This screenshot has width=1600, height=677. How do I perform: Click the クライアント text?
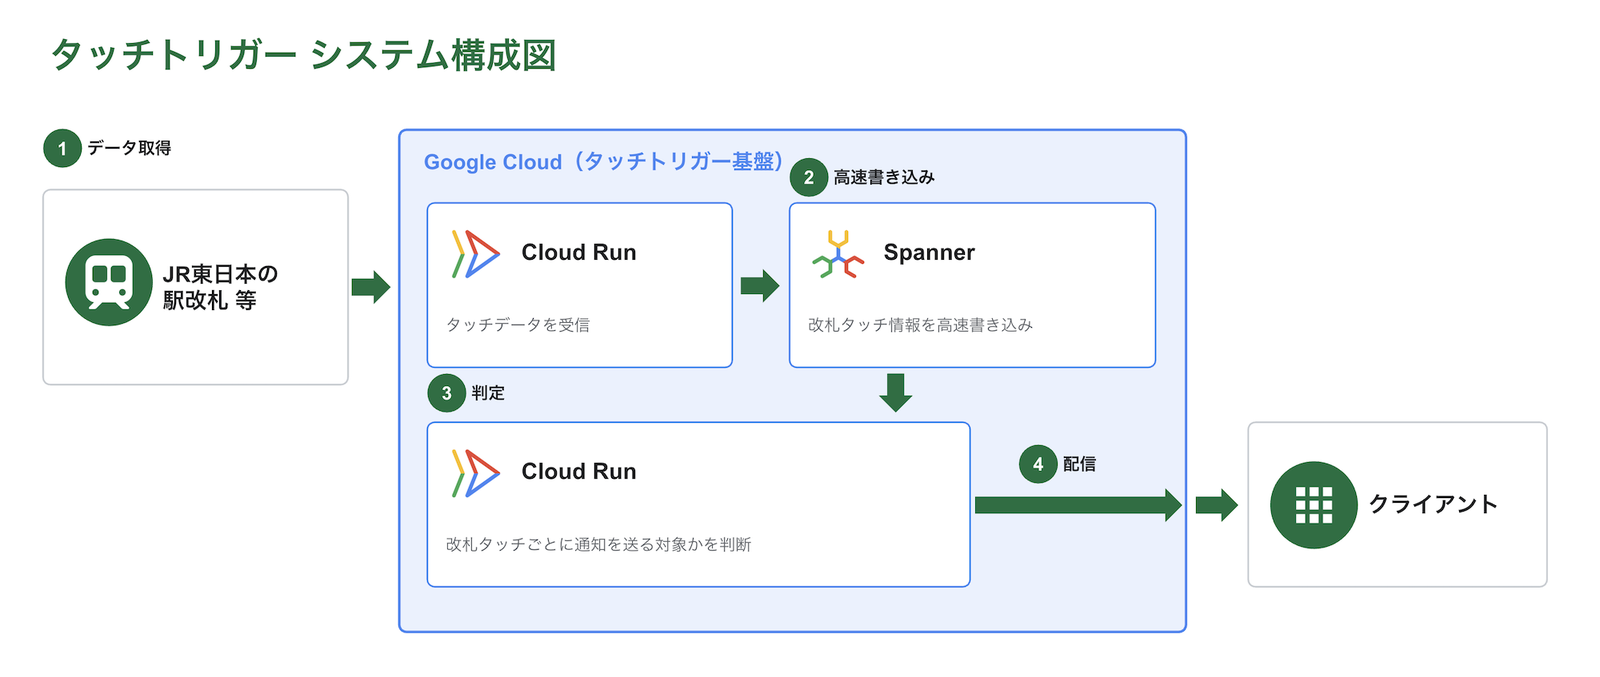coord(1433,504)
